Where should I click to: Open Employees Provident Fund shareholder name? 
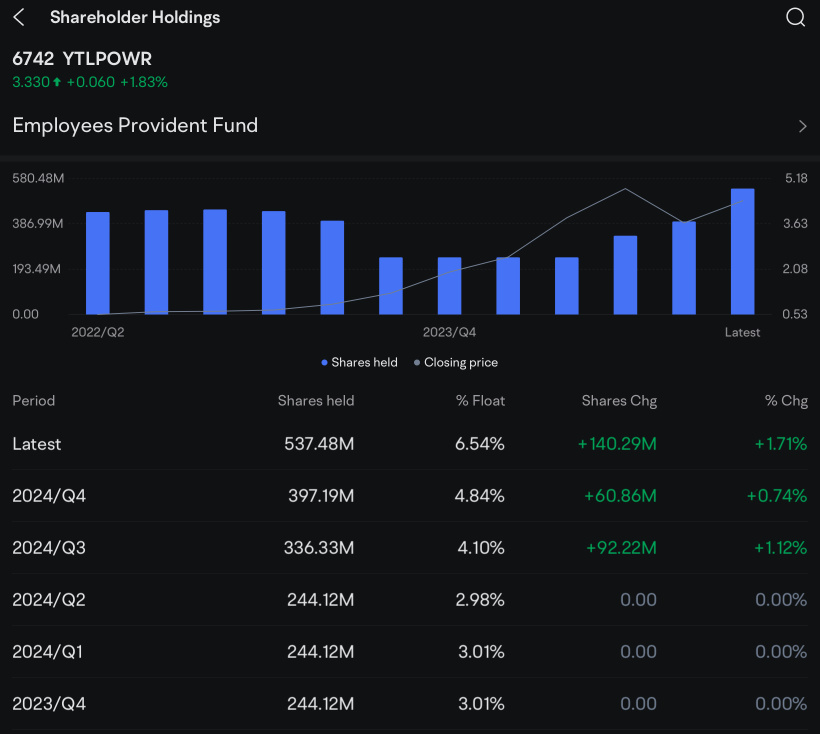point(135,125)
